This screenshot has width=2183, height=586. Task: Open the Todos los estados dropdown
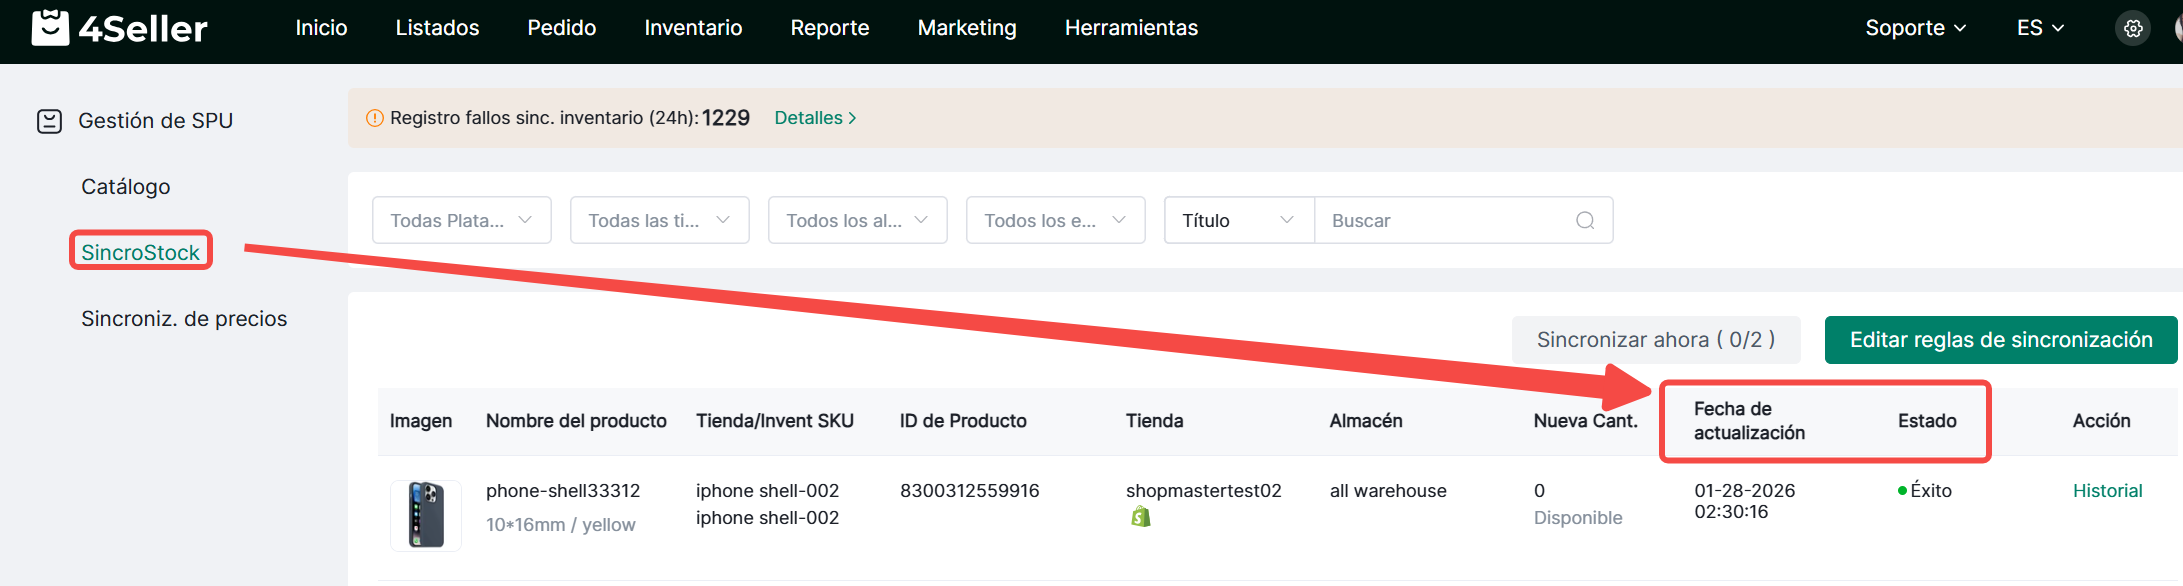click(x=1055, y=220)
